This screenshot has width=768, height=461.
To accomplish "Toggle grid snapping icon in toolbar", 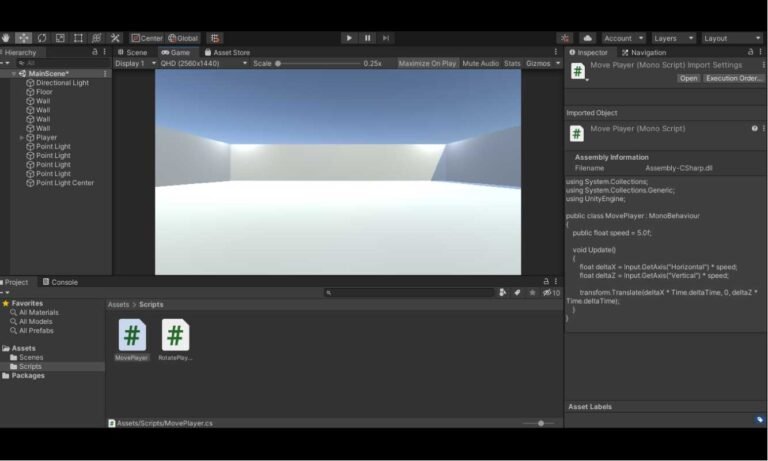I will tap(215, 38).
